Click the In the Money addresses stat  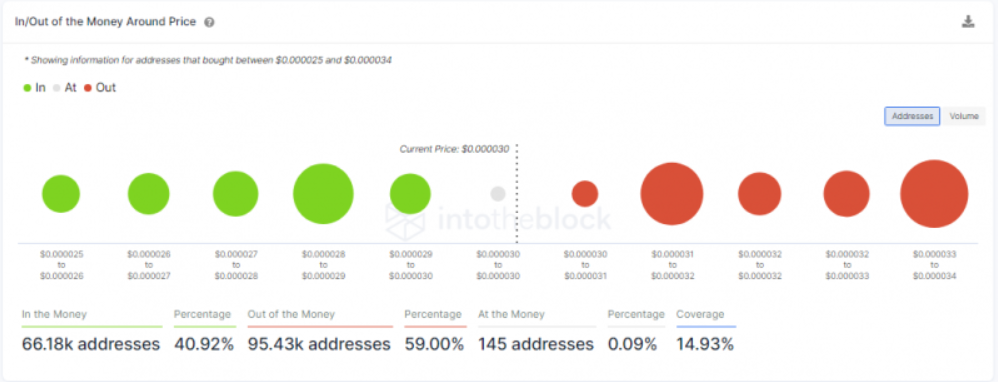(90, 344)
